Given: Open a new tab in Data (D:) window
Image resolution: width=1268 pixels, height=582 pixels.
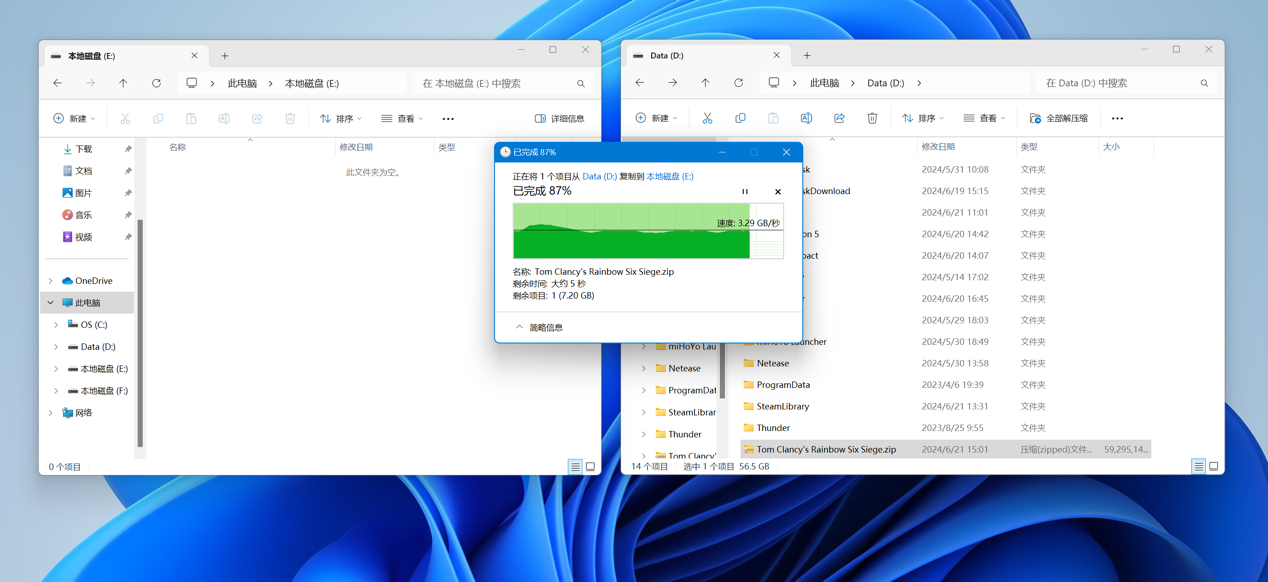Looking at the screenshot, I should click(807, 56).
